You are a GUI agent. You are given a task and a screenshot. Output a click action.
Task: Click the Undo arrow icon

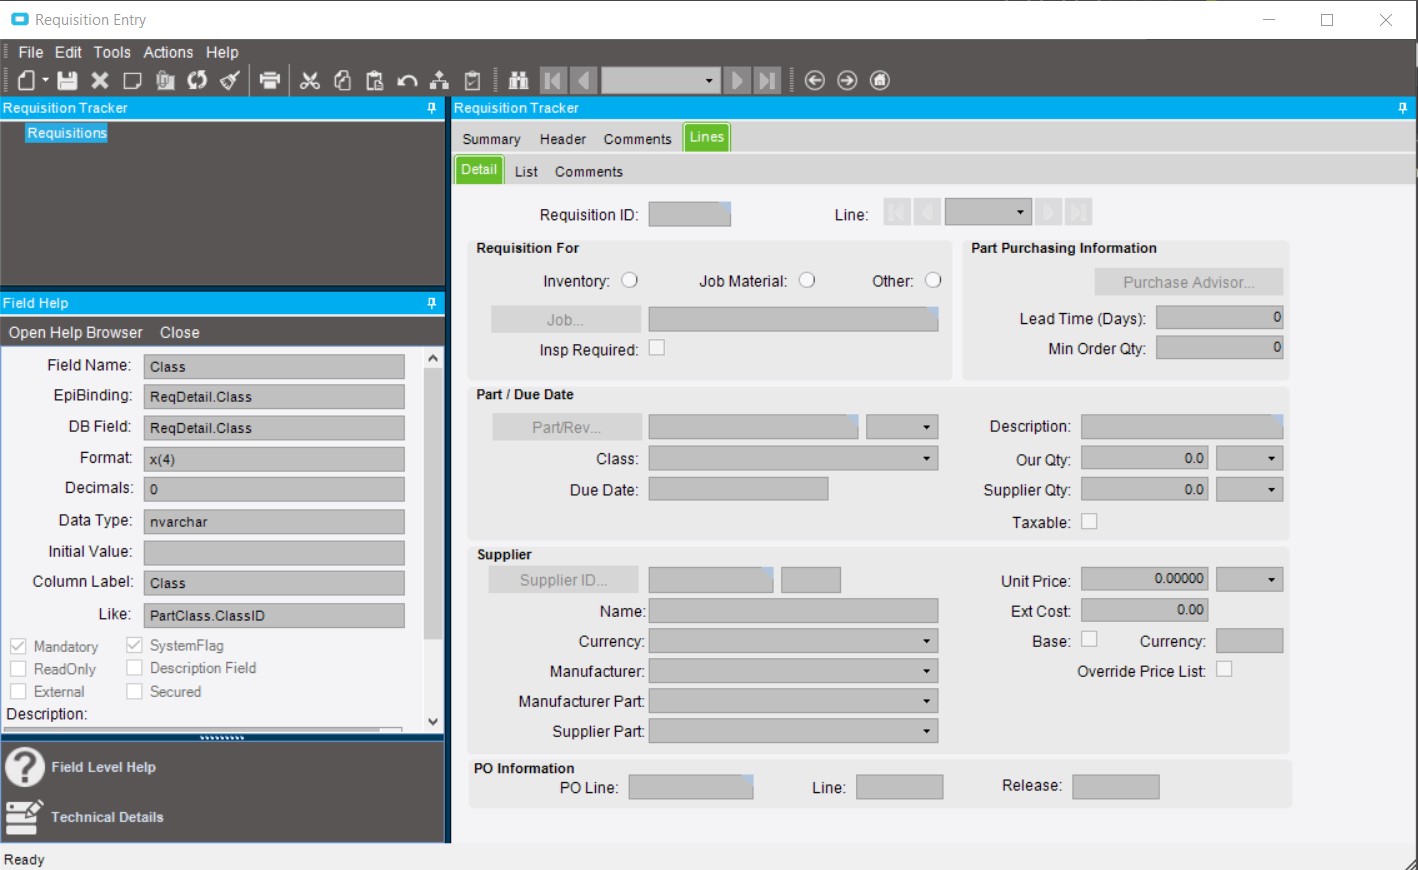407,81
